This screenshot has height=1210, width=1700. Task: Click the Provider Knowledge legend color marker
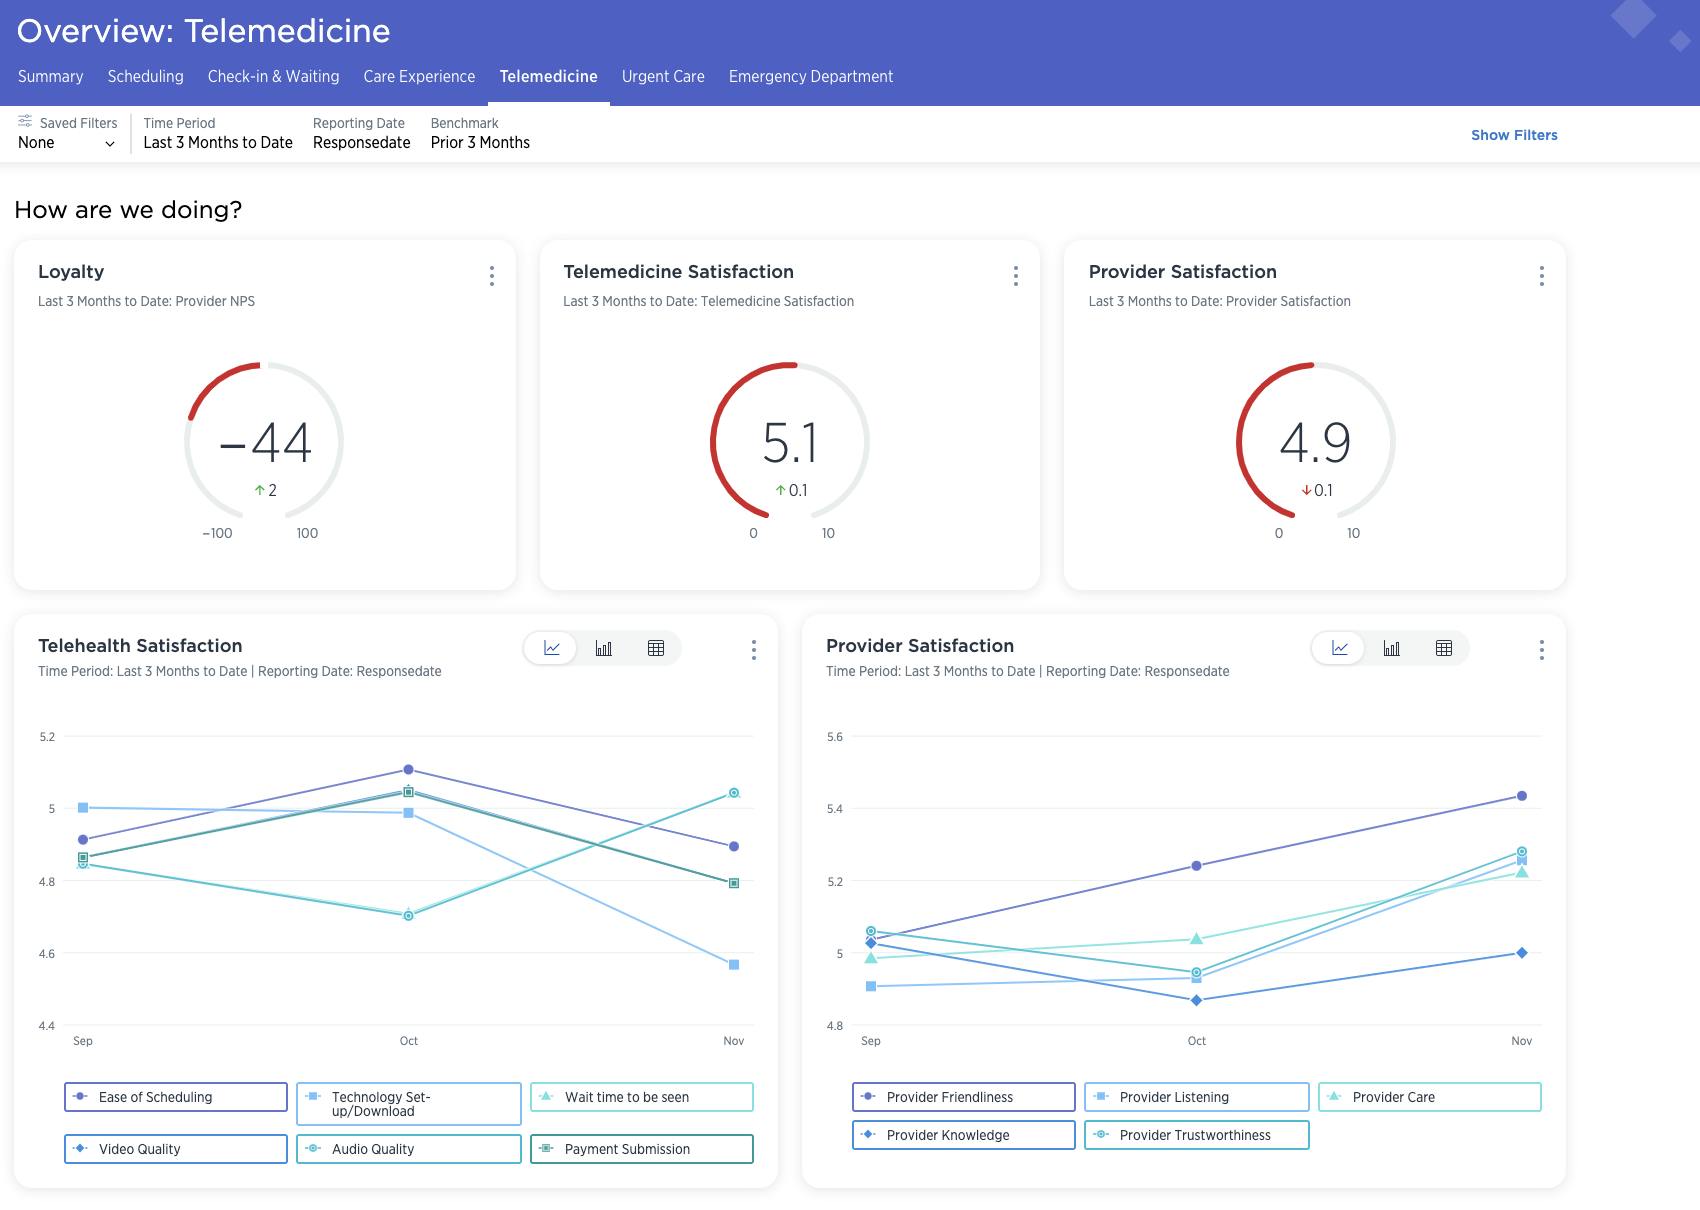(x=868, y=1135)
